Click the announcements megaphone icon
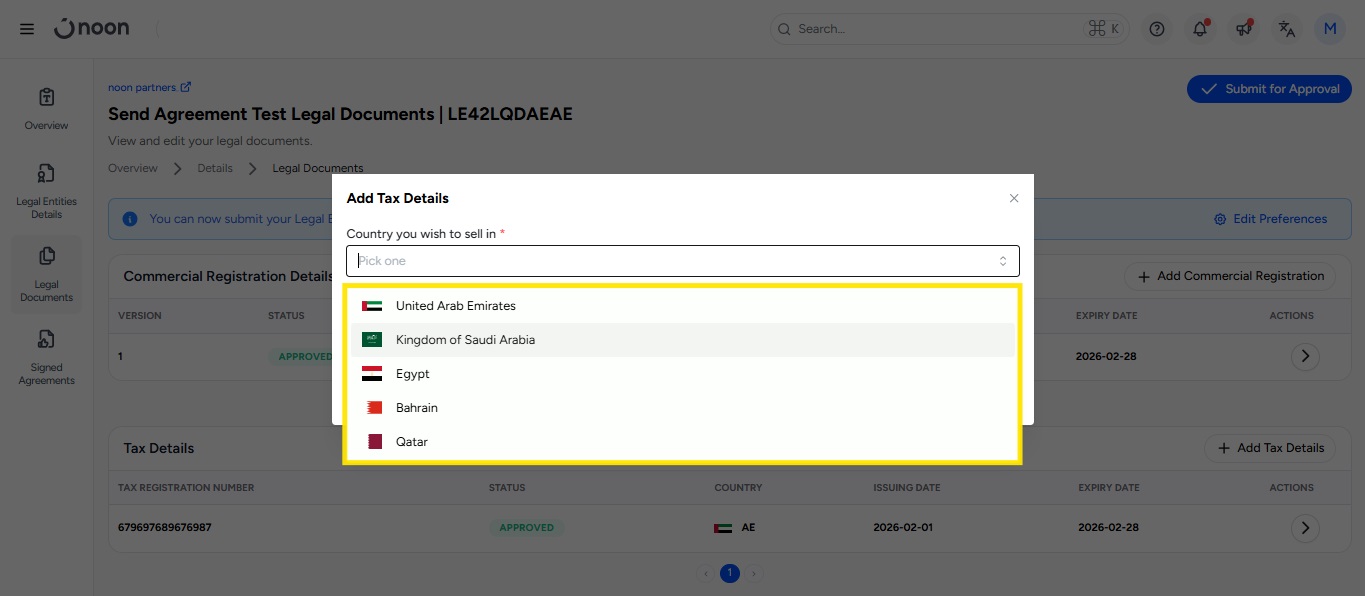The height and width of the screenshot is (596, 1365). 1243,29
